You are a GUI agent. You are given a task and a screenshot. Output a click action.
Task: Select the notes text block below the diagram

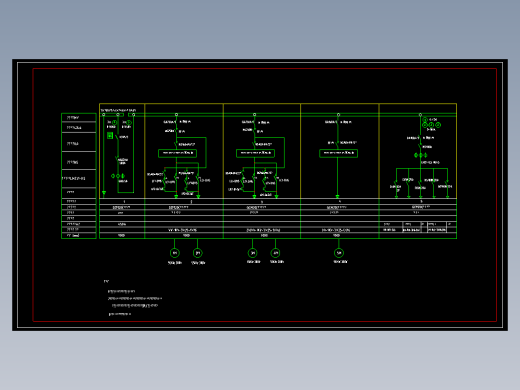tap(133, 298)
